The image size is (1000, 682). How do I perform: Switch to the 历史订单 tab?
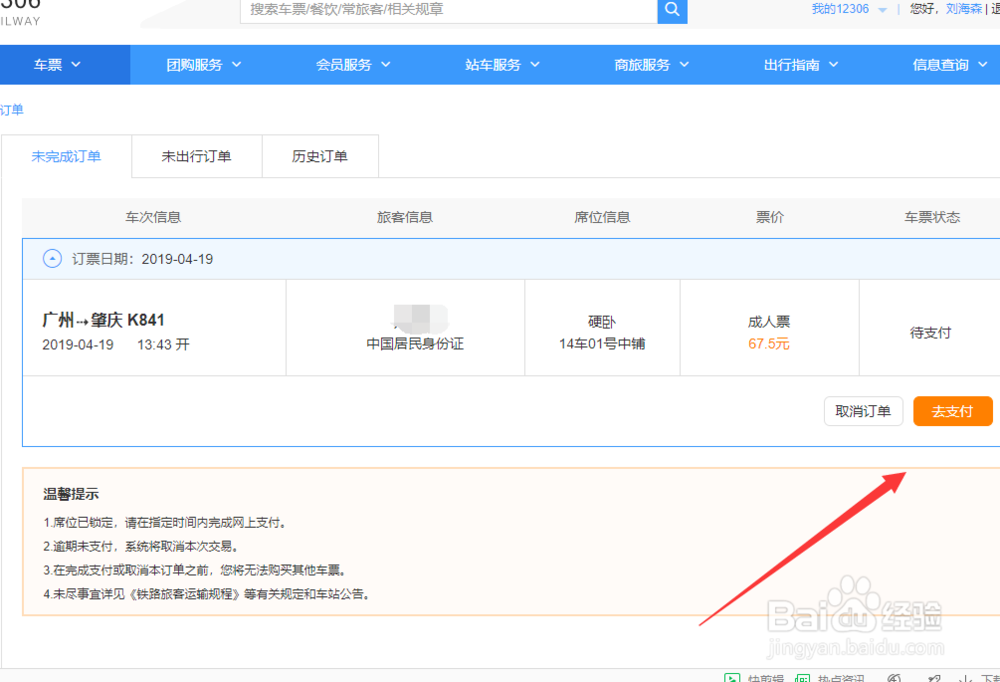coord(320,156)
